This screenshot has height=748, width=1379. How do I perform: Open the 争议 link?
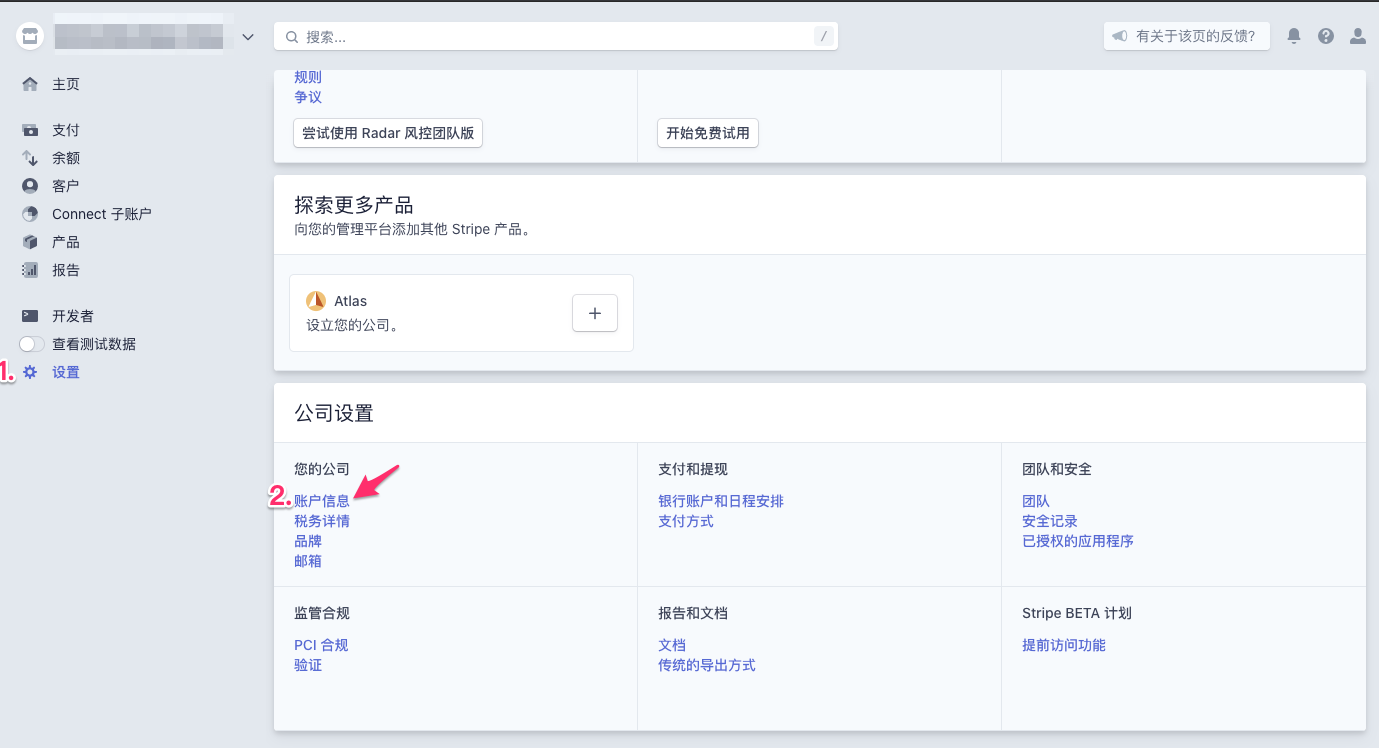click(308, 97)
